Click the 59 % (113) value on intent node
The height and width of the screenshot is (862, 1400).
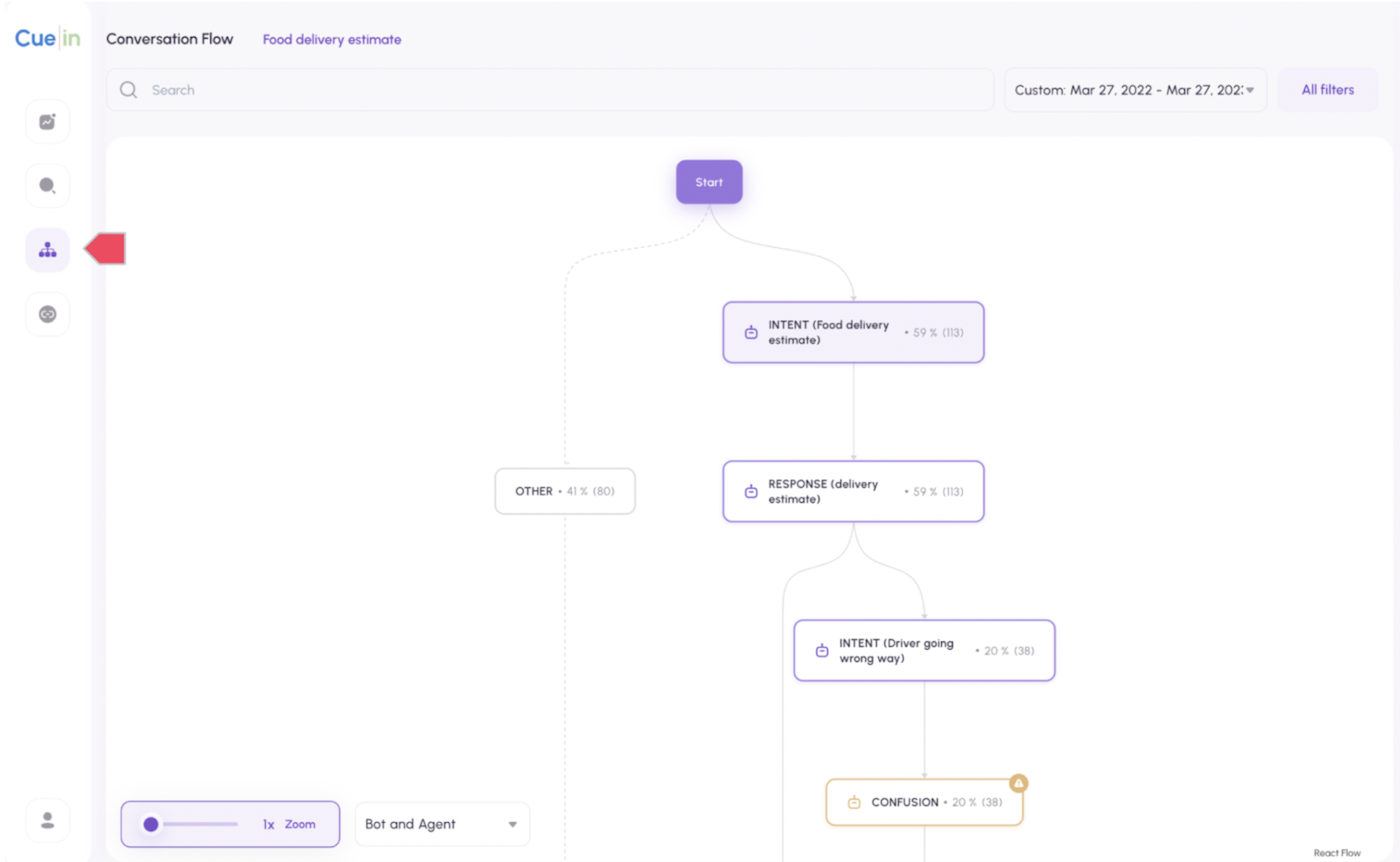click(x=938, y=332)
